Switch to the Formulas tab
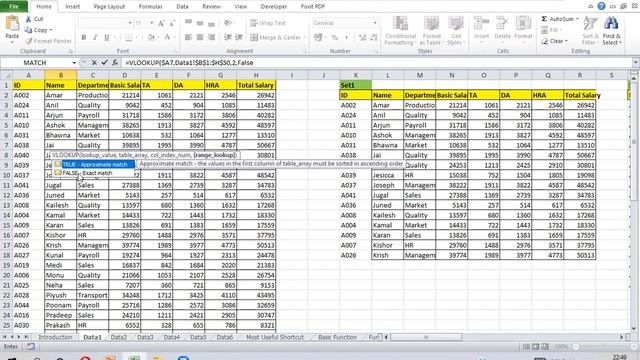640x360 pixels. (150, 7)
